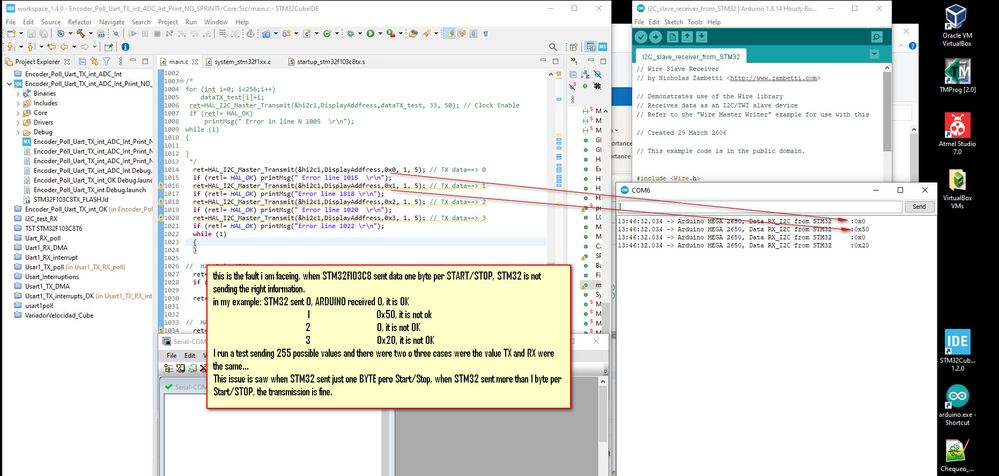Open Arduino Serial Monitor magnifier icon
999x476 pixels.
tap(877, 37)
